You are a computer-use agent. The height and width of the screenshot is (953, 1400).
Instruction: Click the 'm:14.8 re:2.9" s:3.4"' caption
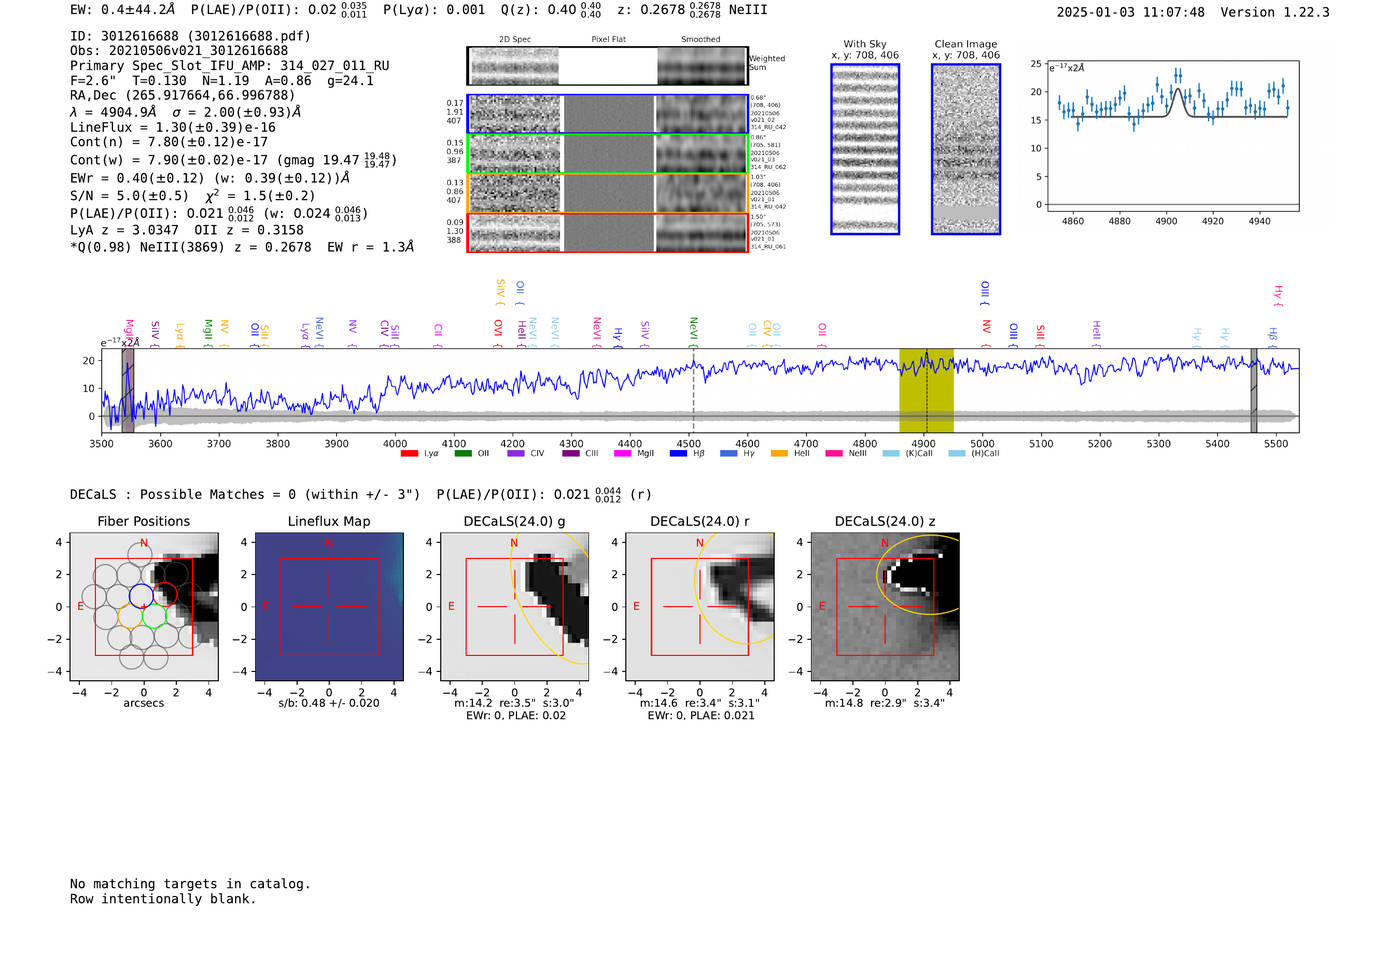885,703
